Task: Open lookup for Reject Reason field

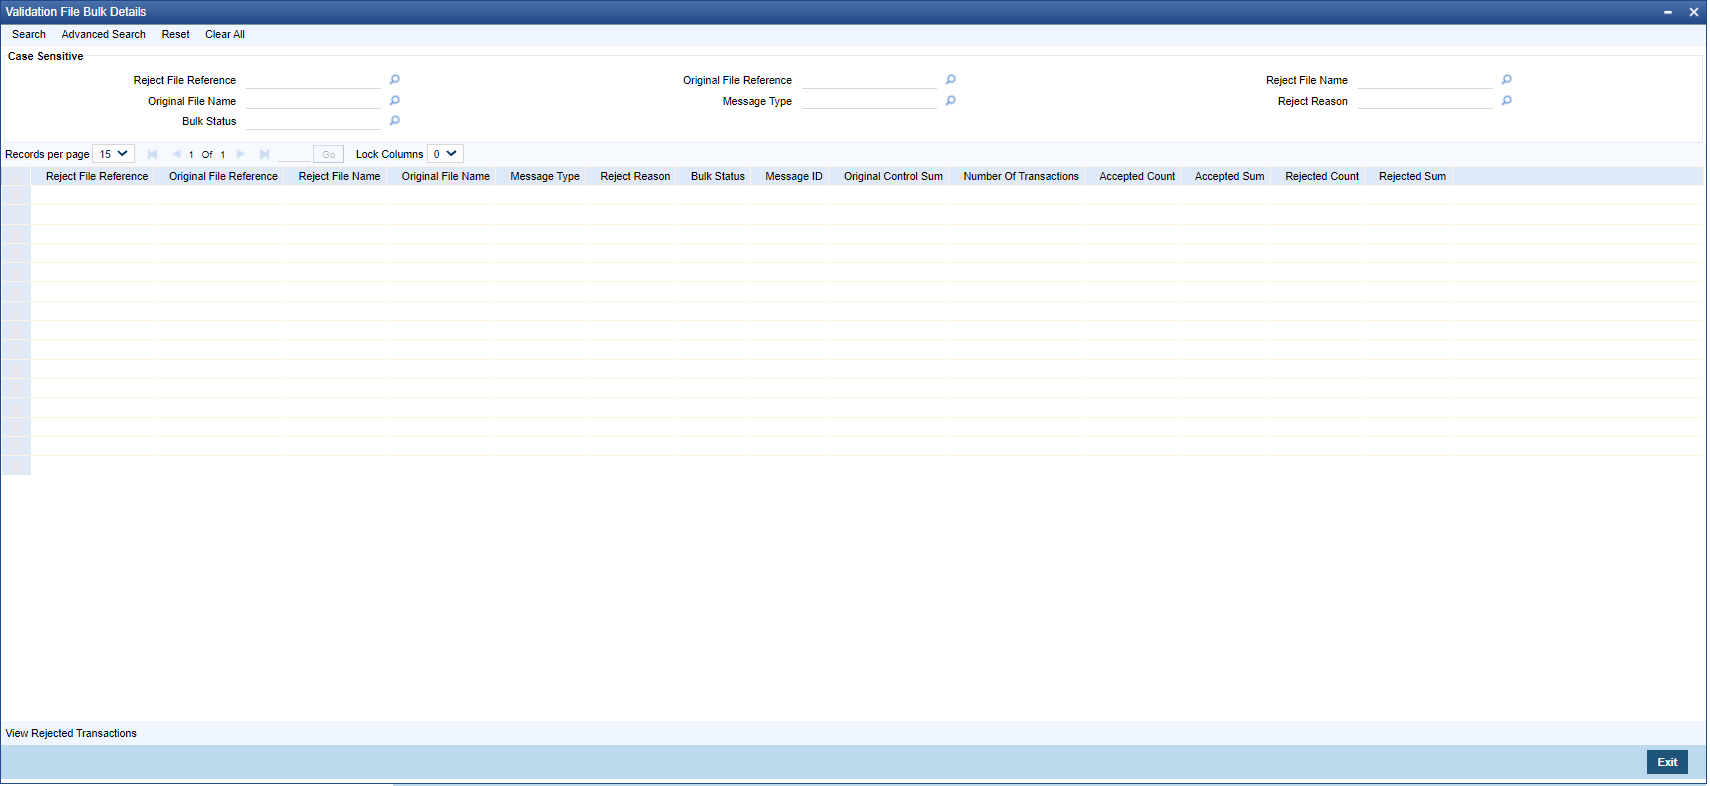Action: (1507, 101)
